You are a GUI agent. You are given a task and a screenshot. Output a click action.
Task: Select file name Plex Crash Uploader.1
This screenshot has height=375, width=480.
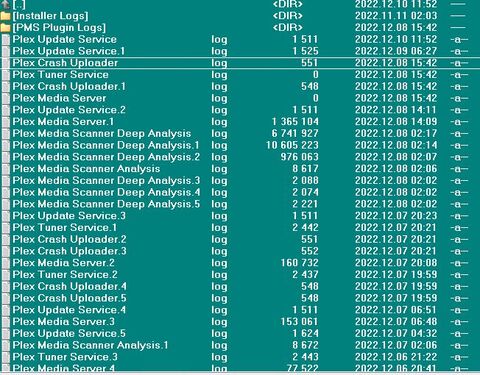point(69,86)
